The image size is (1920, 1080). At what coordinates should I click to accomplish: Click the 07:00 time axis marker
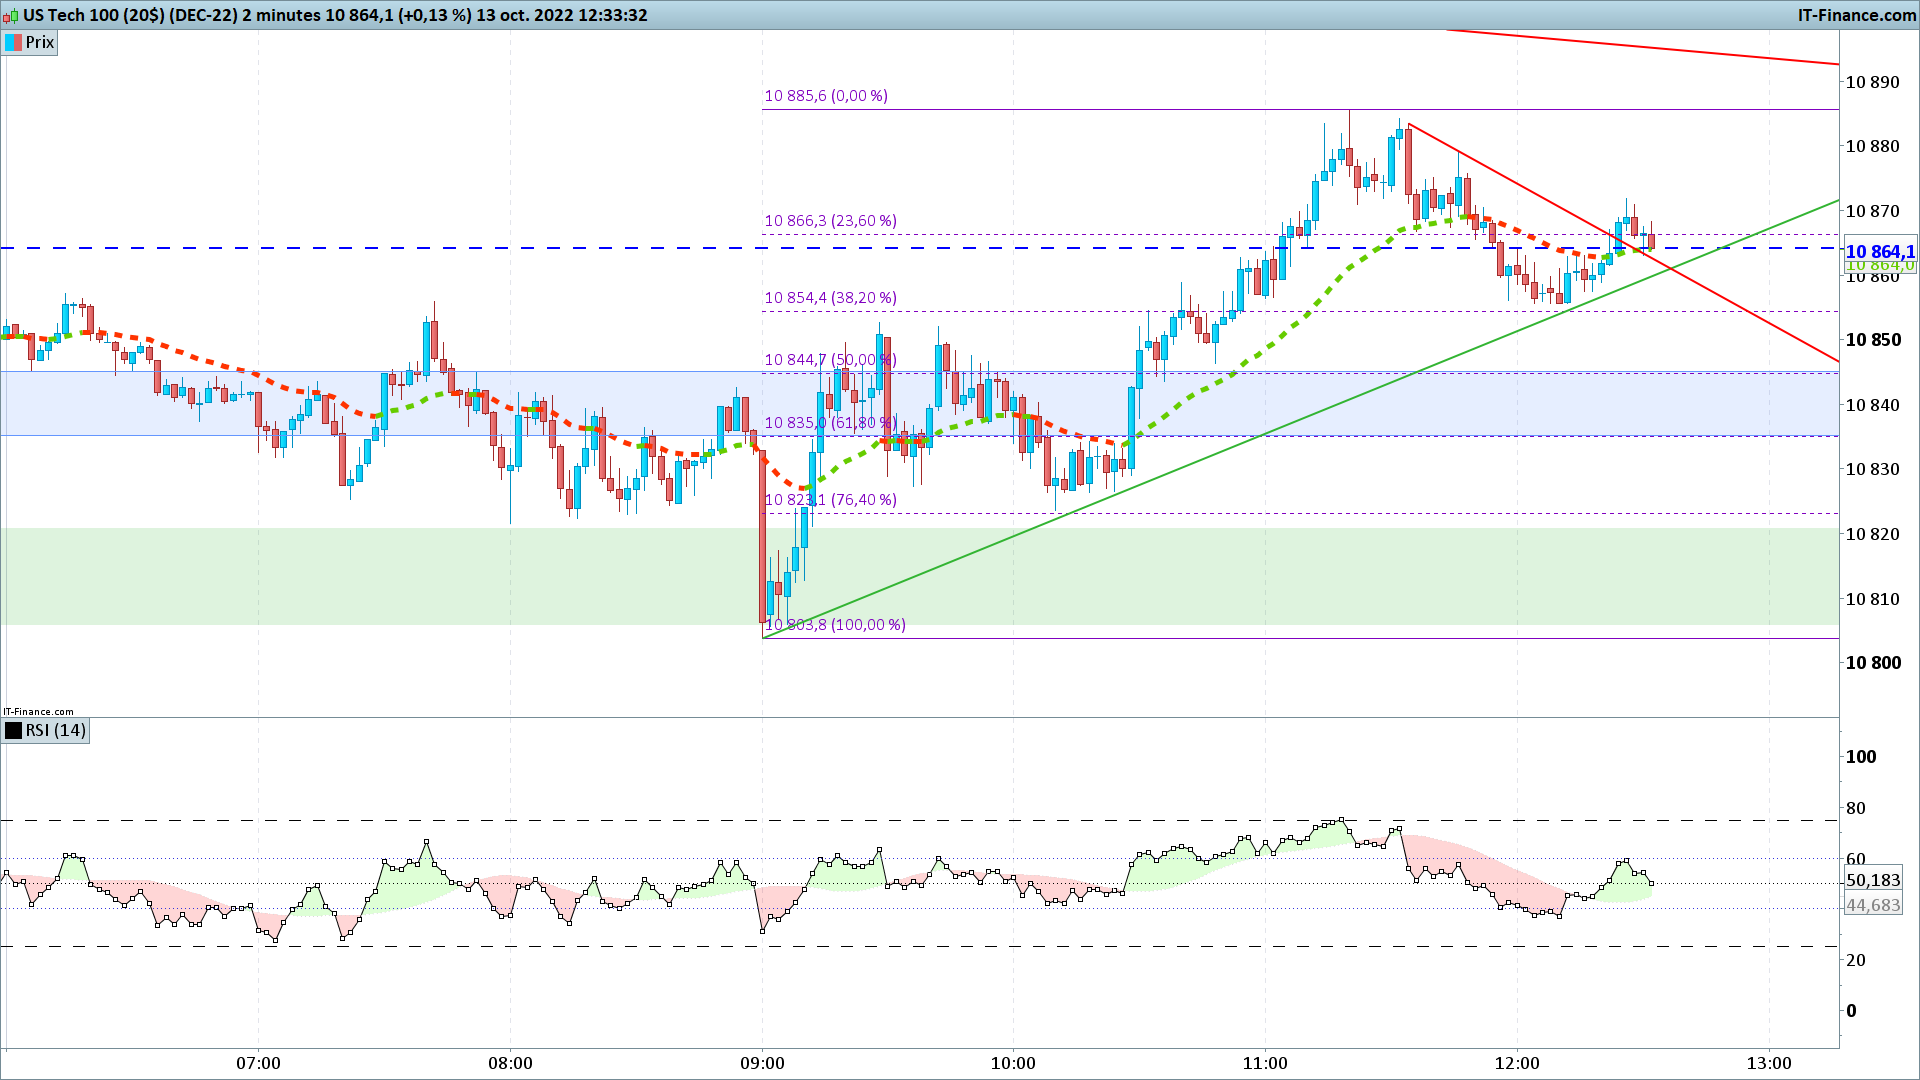coord(258,1063)
